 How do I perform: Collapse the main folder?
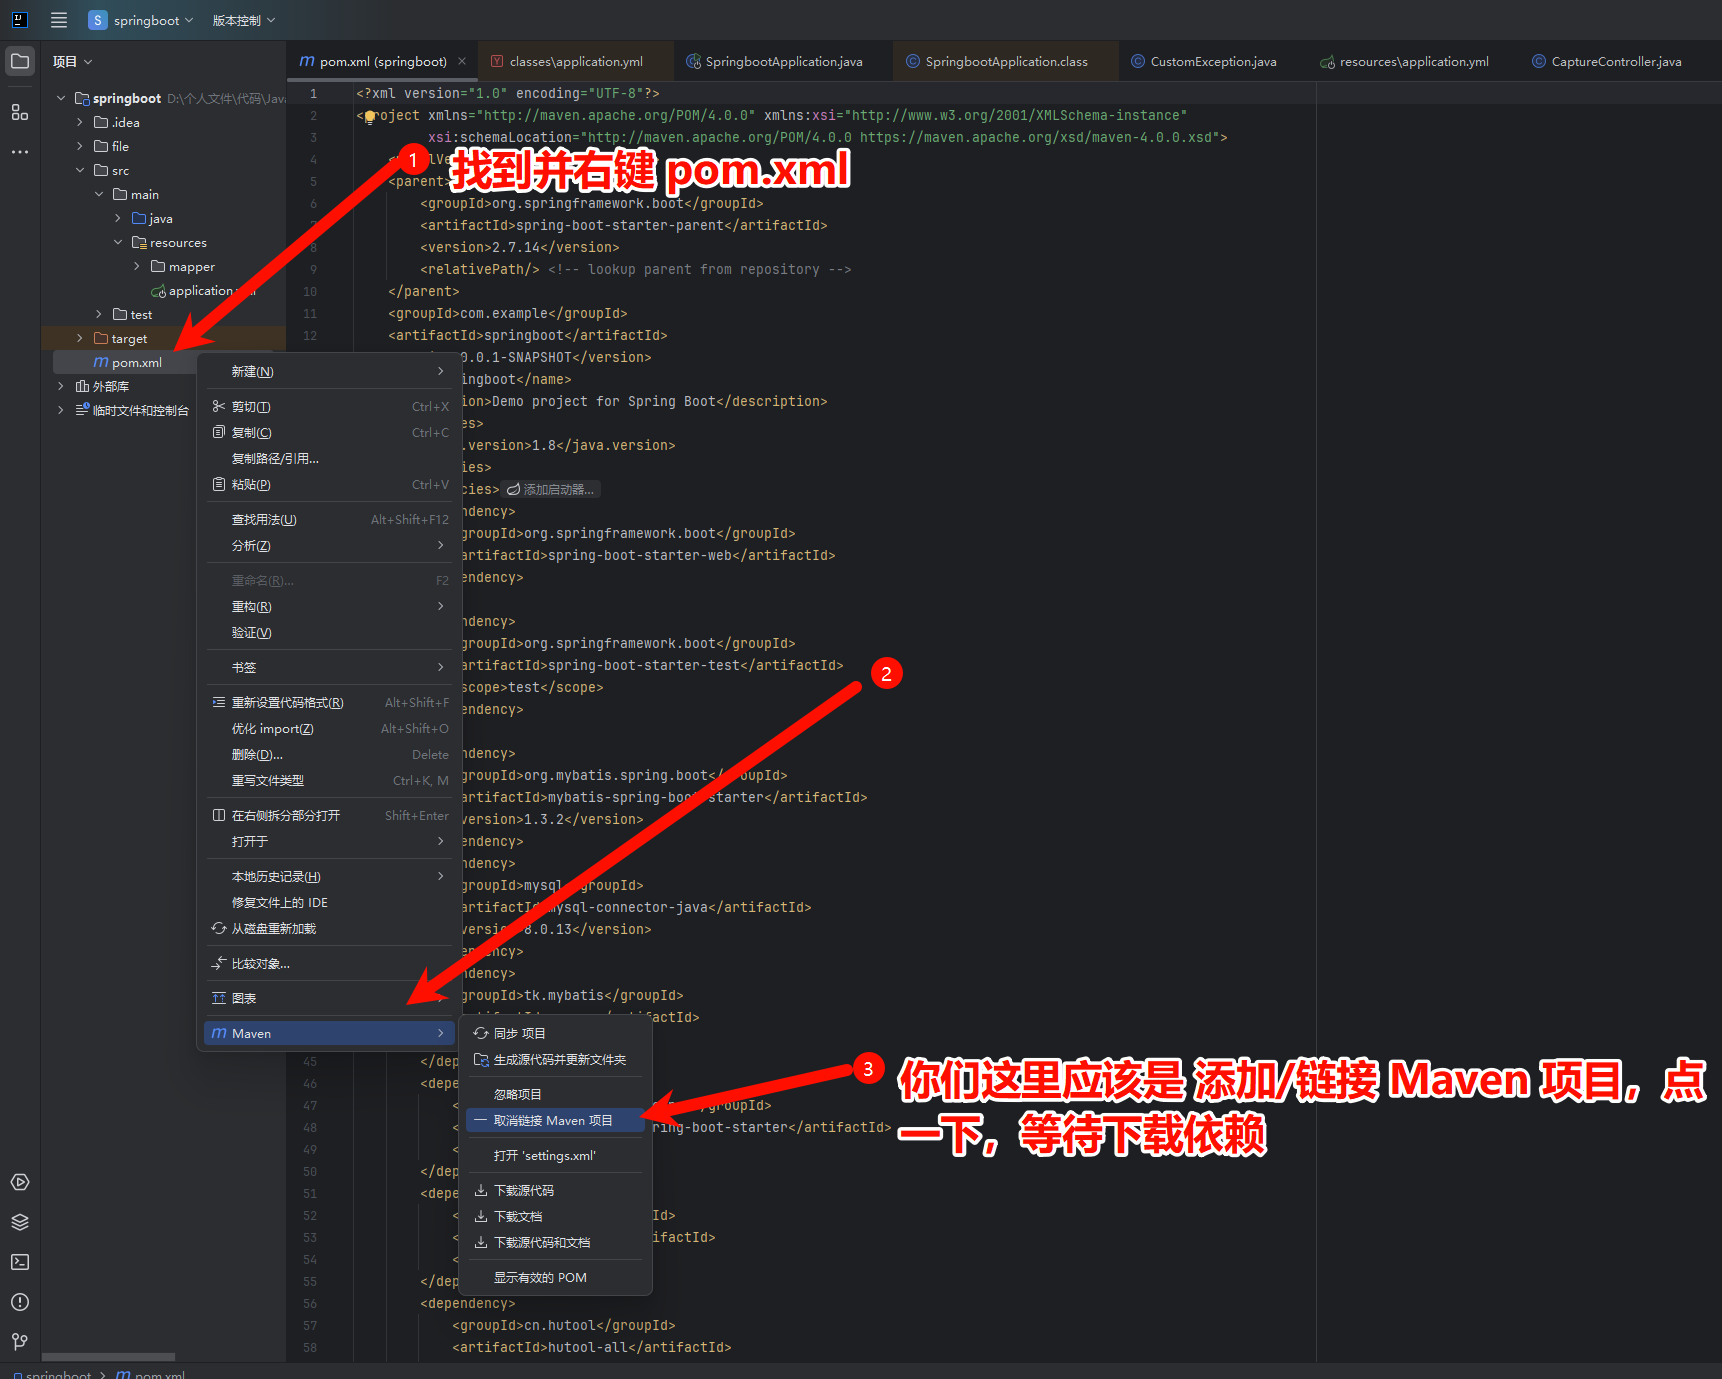[99, 194]
